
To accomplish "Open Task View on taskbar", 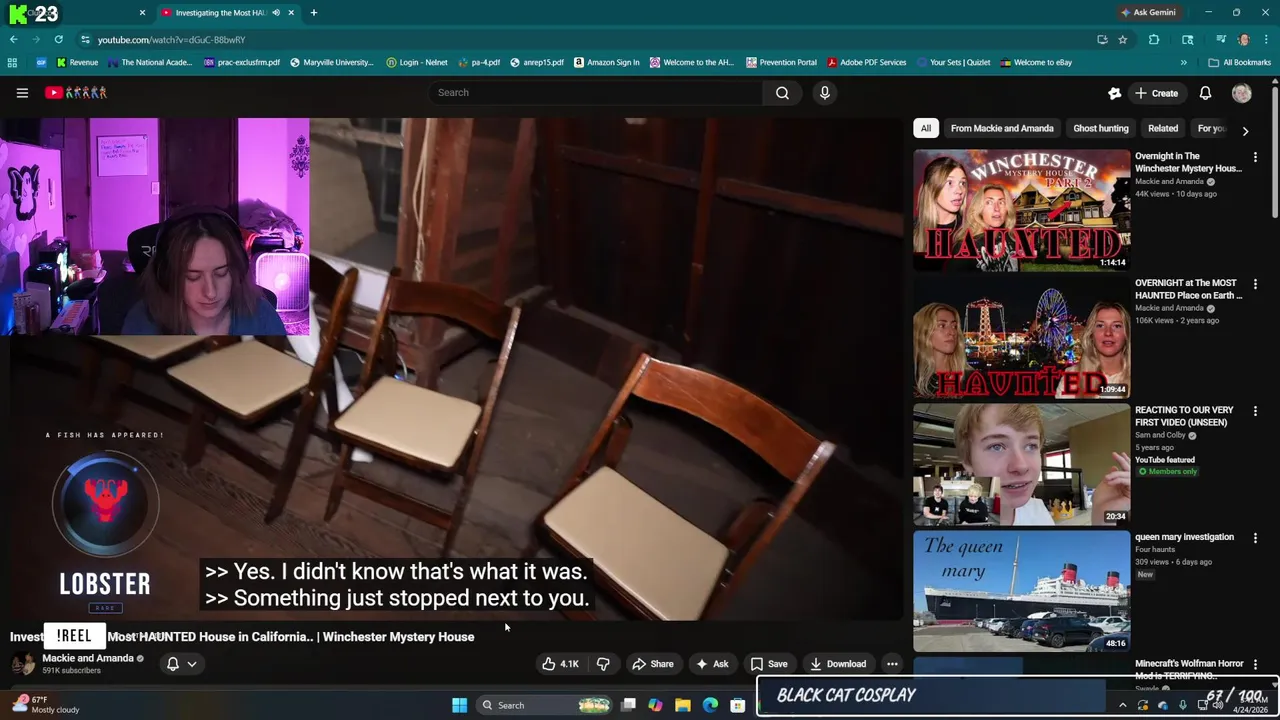I will 628,705.
